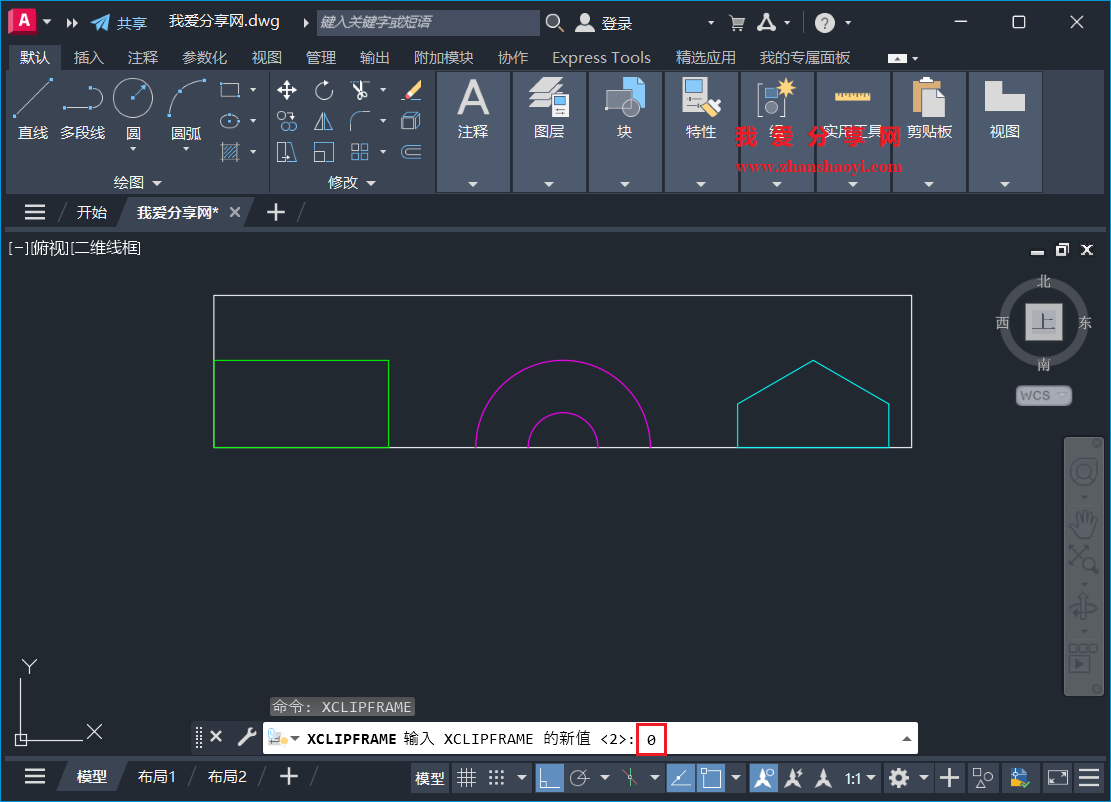Expand the Array tool dropdown arrow
The image size is (1111, 802).
point(382,152)
